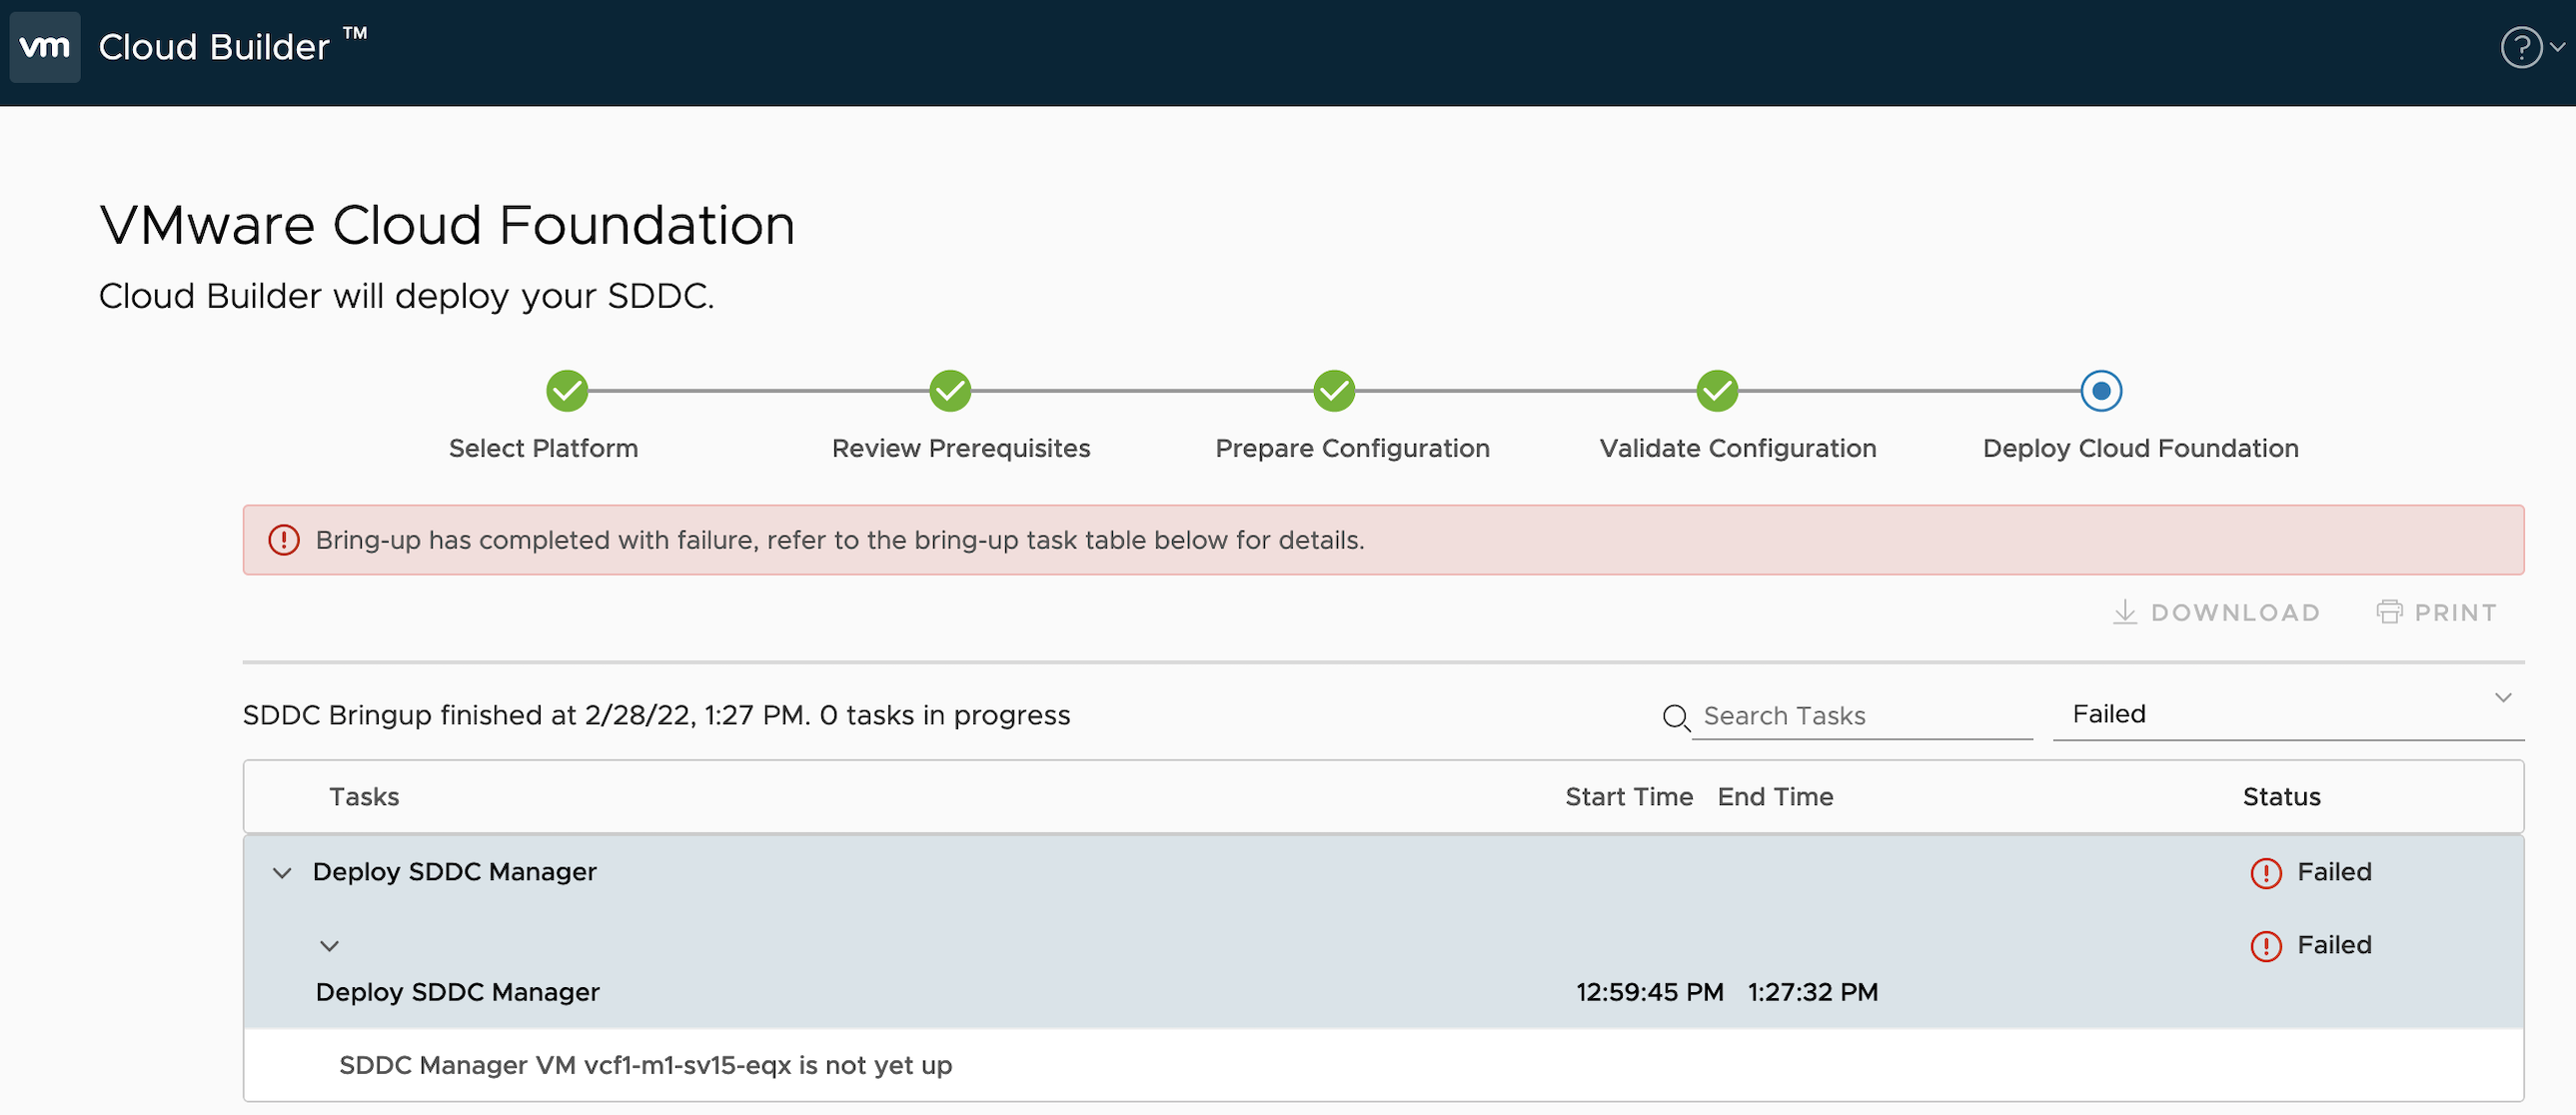Collapse the Deploy SDDC Manager parent row
Viewport: 2576px width, 1115px height.
click(x=282, y=873)
